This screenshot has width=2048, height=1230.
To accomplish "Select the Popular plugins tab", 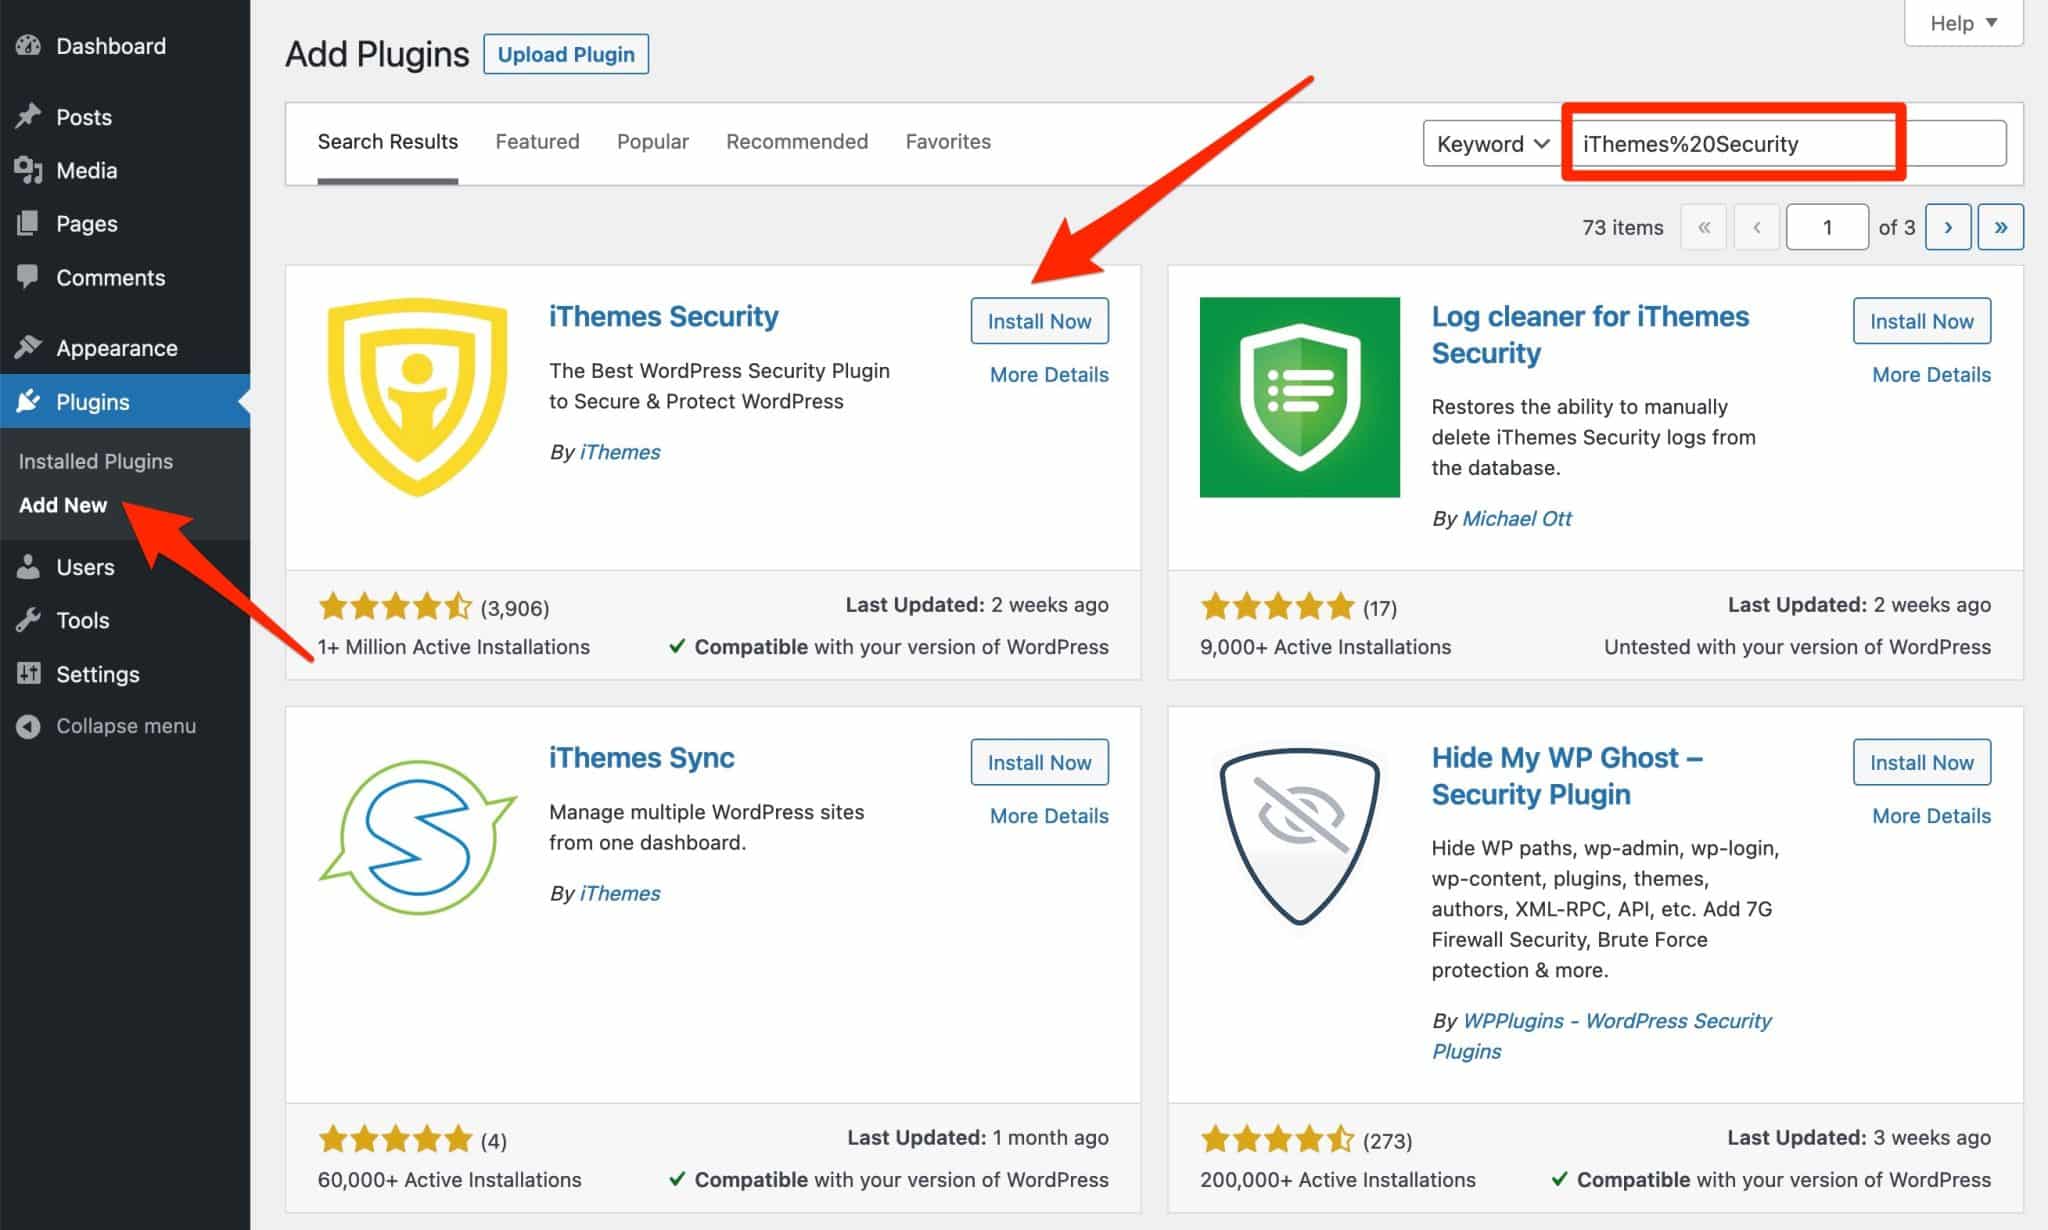I will 652,142.
